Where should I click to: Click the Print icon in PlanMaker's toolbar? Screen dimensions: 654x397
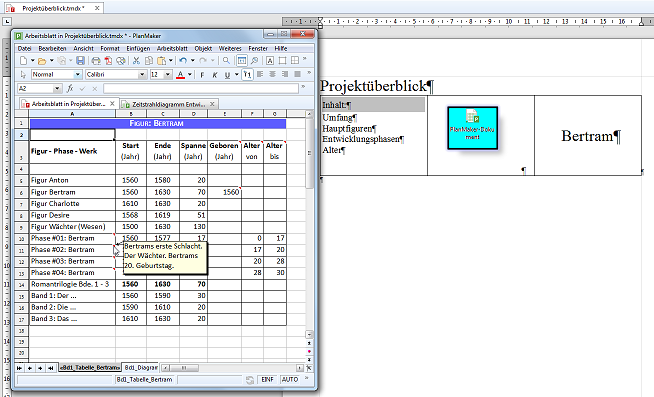click(x=96, y=61)
